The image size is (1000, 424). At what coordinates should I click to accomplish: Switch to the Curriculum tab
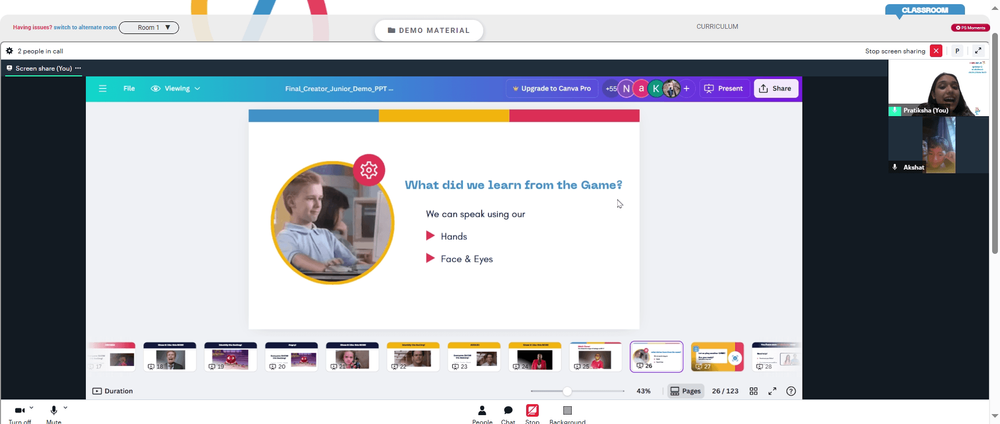pyautogui.click(x=717, y=27)
